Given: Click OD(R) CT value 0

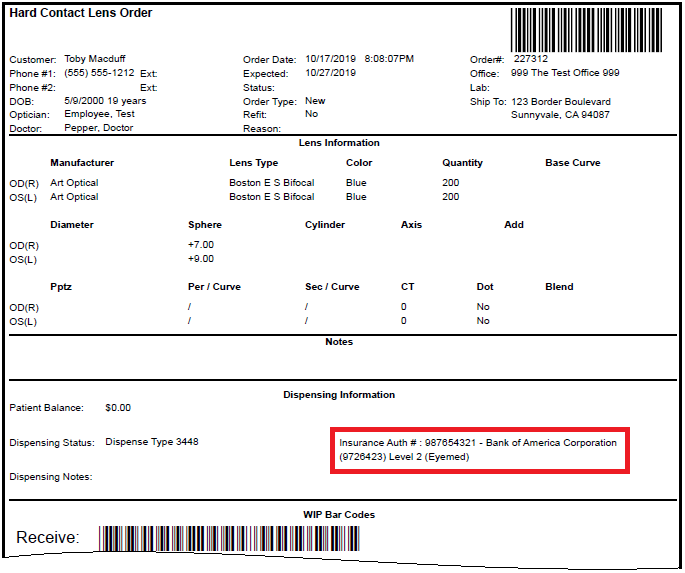Looking at the screenshot, I should click(x=404, y=307).
